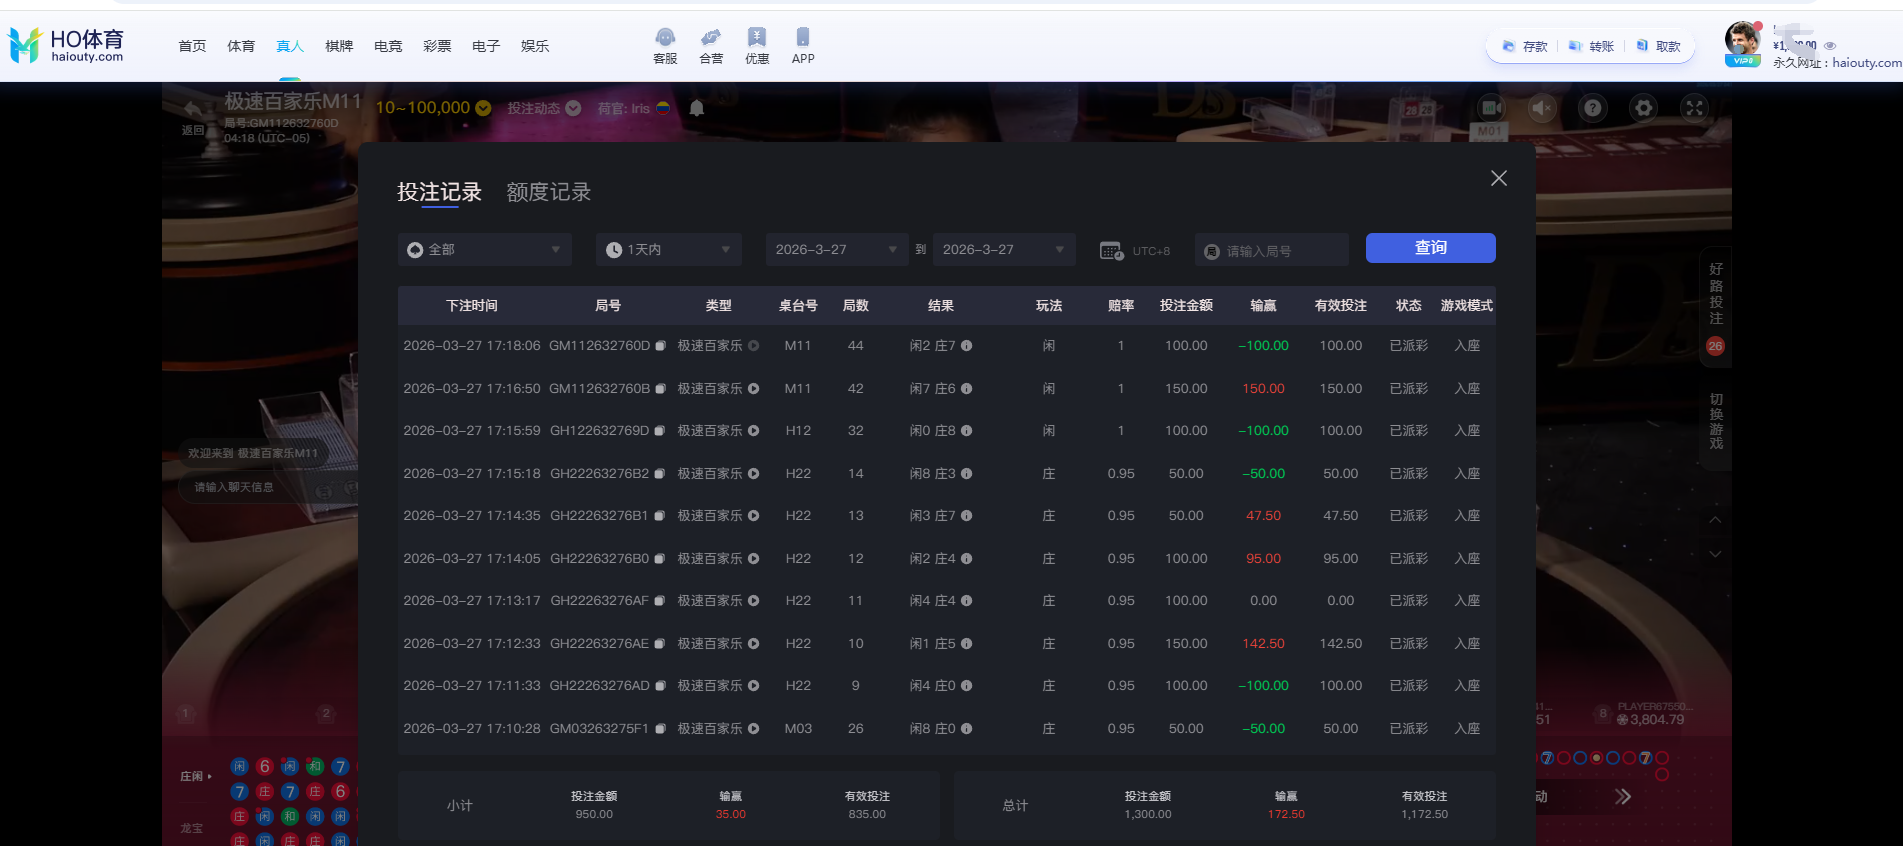Viewport: 1903px width, 846px height.
Task: Click the notification bell icon
Action: tap(697, 108)
